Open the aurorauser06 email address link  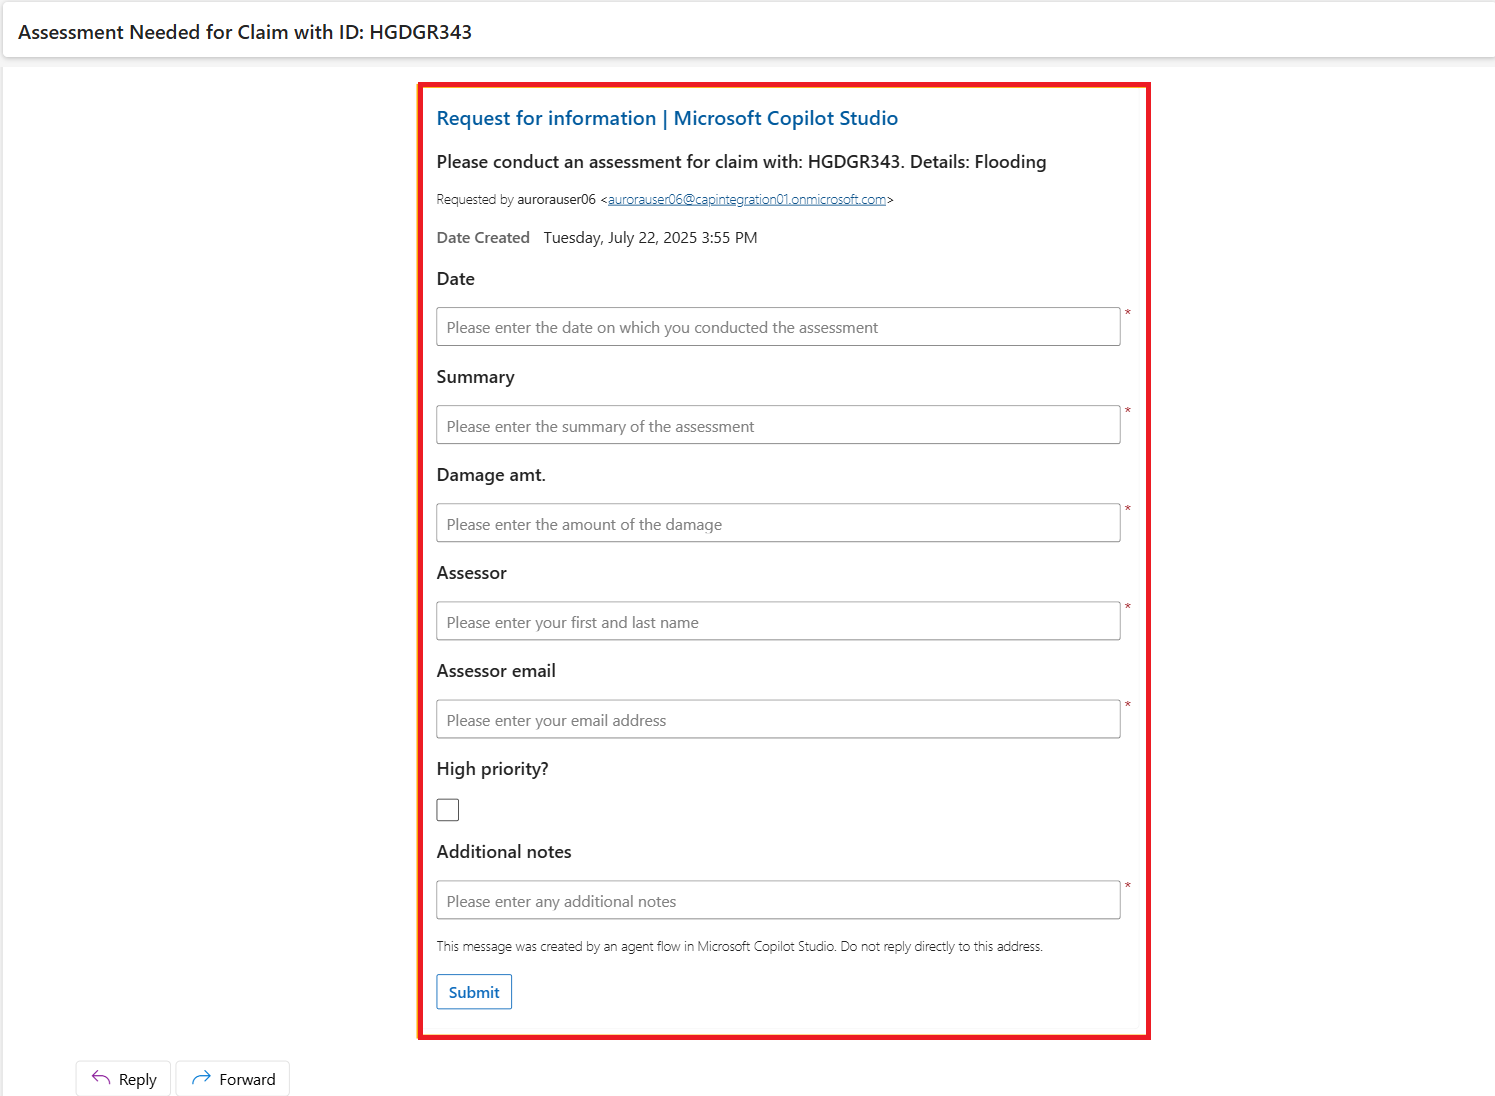tap(748, 199)
